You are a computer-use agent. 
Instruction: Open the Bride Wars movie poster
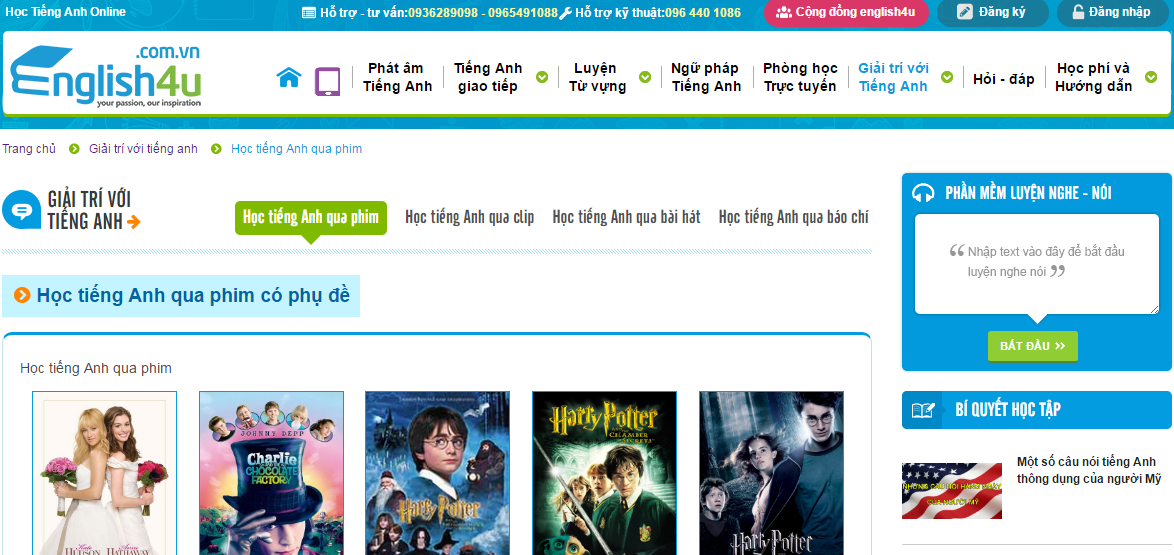[x=105, y=473]
